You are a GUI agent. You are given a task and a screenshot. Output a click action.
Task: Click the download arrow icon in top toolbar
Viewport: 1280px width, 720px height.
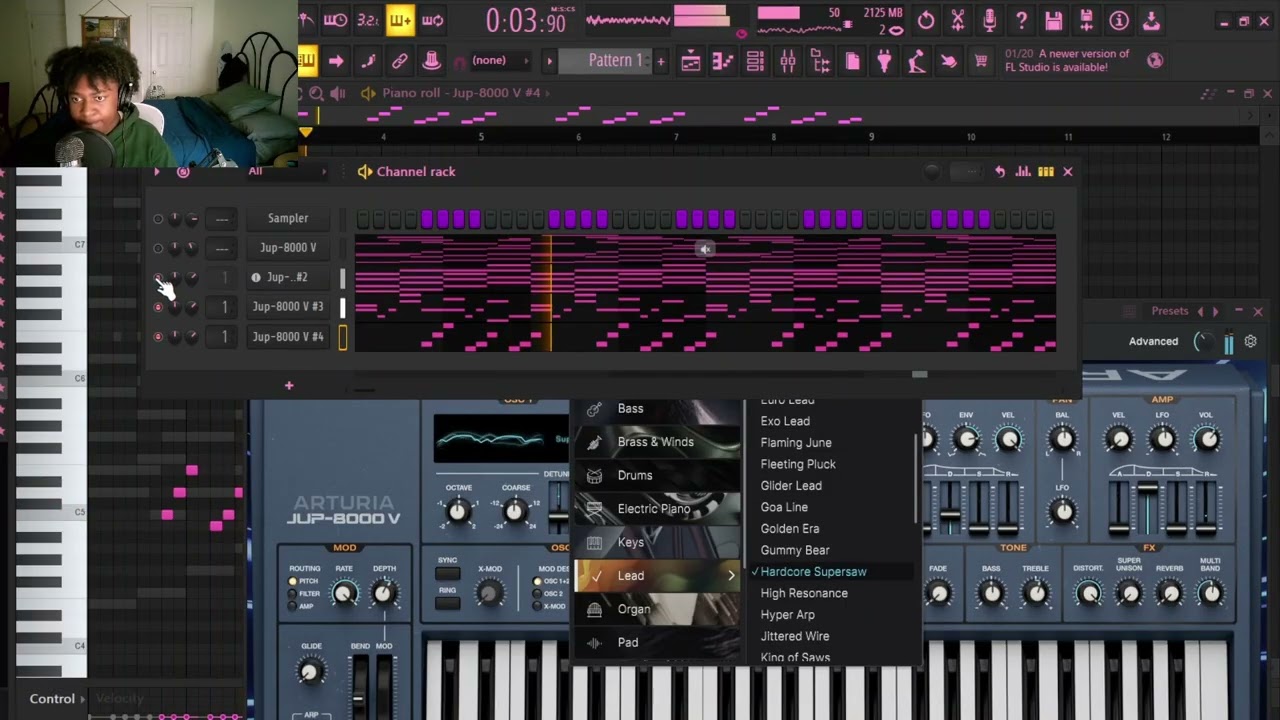(1151, 20)
